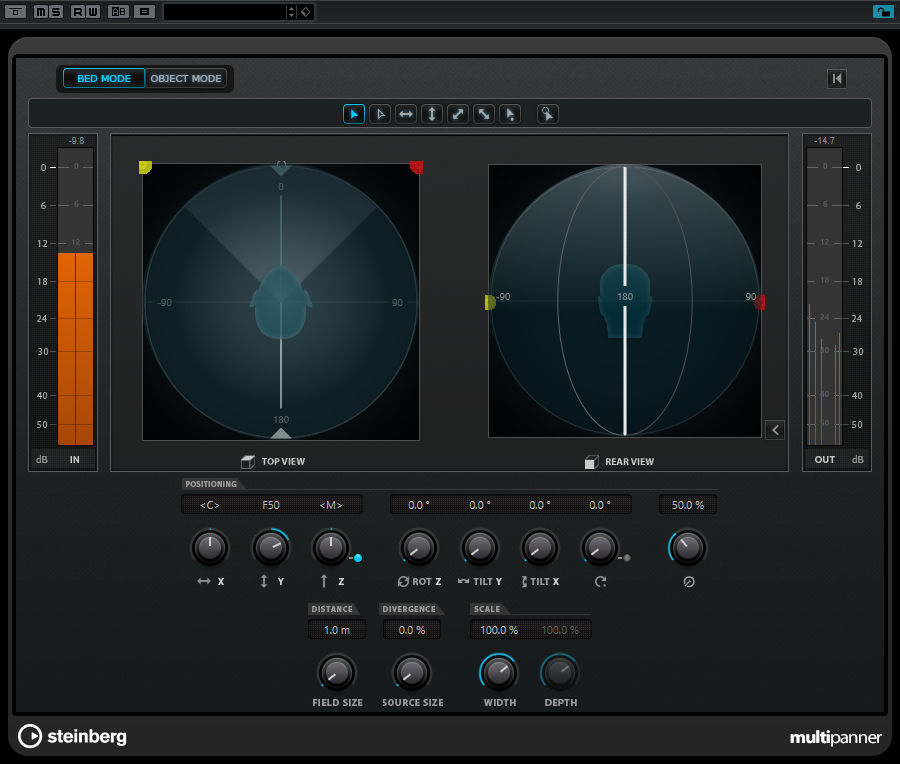Screen dimensions: 900x764
Task: Click the <M> Z position value
Action: coord(331,505)
